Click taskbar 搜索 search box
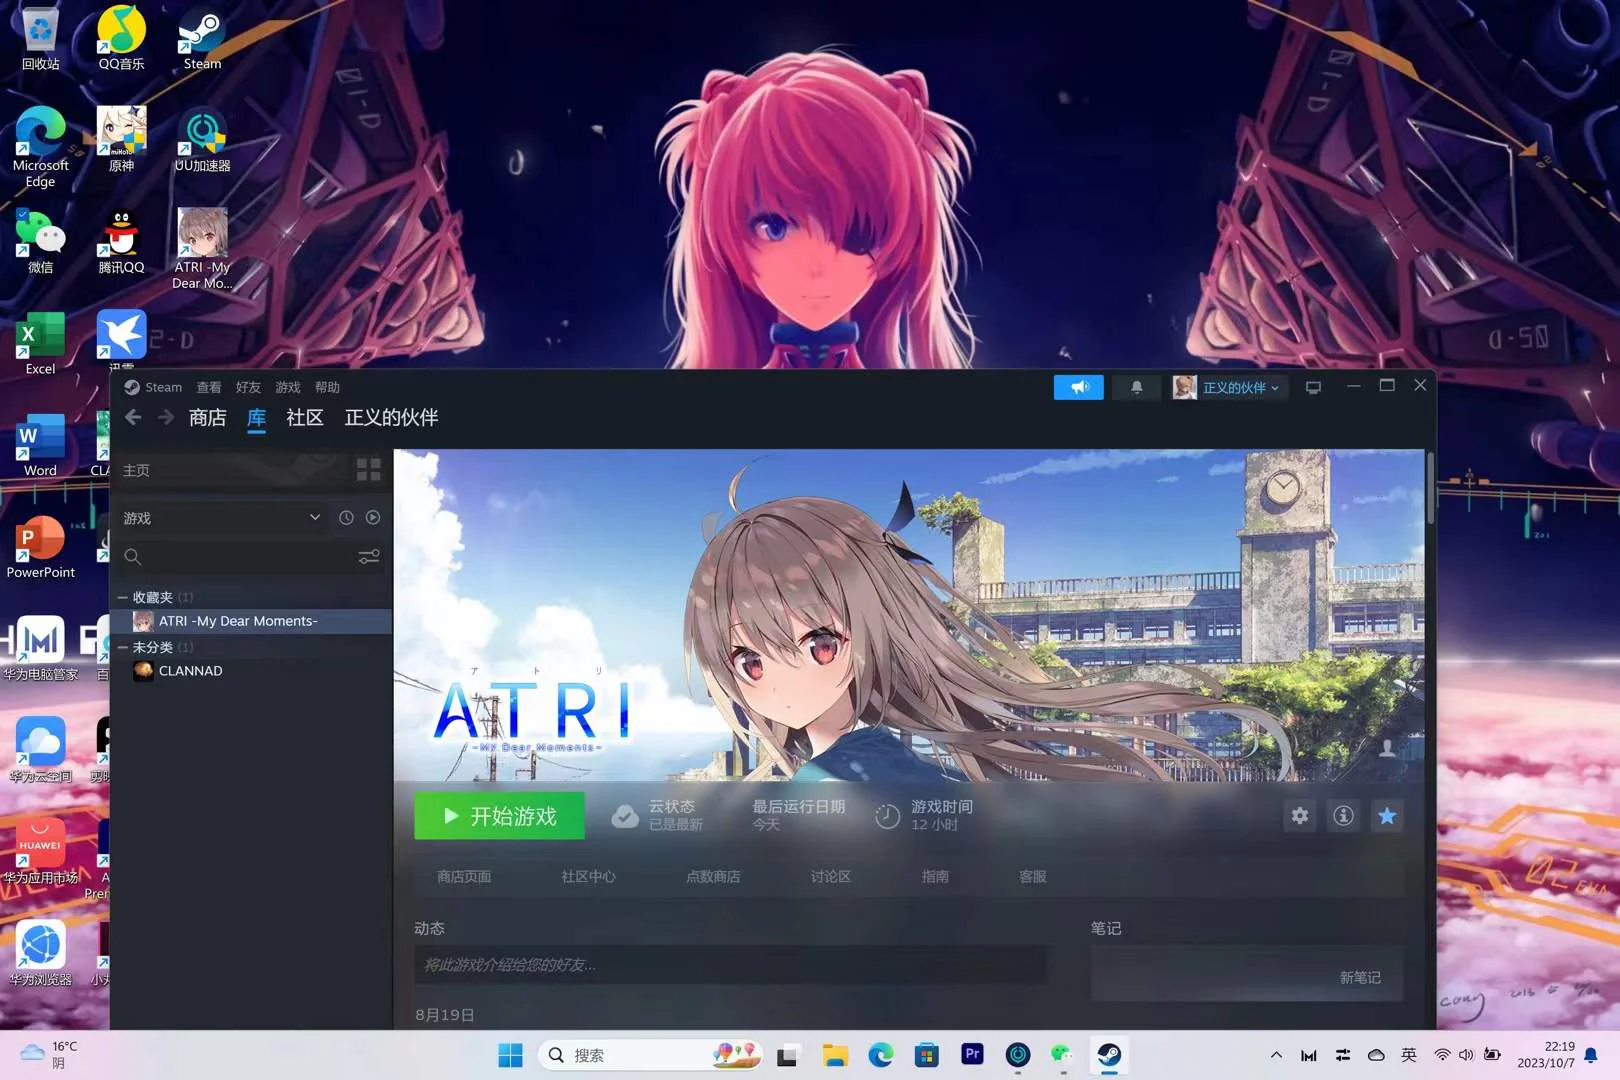 click(x=651, y=1055)
